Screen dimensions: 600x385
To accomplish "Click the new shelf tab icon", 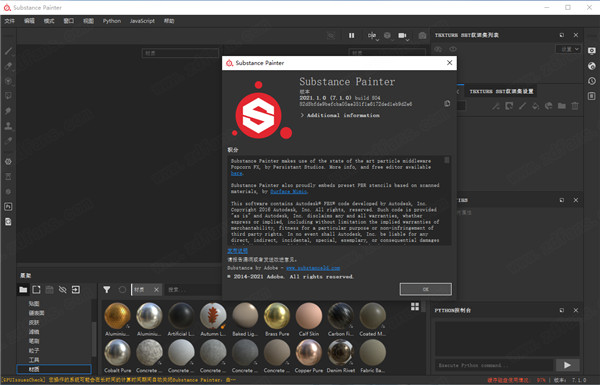I will (36, 290).
